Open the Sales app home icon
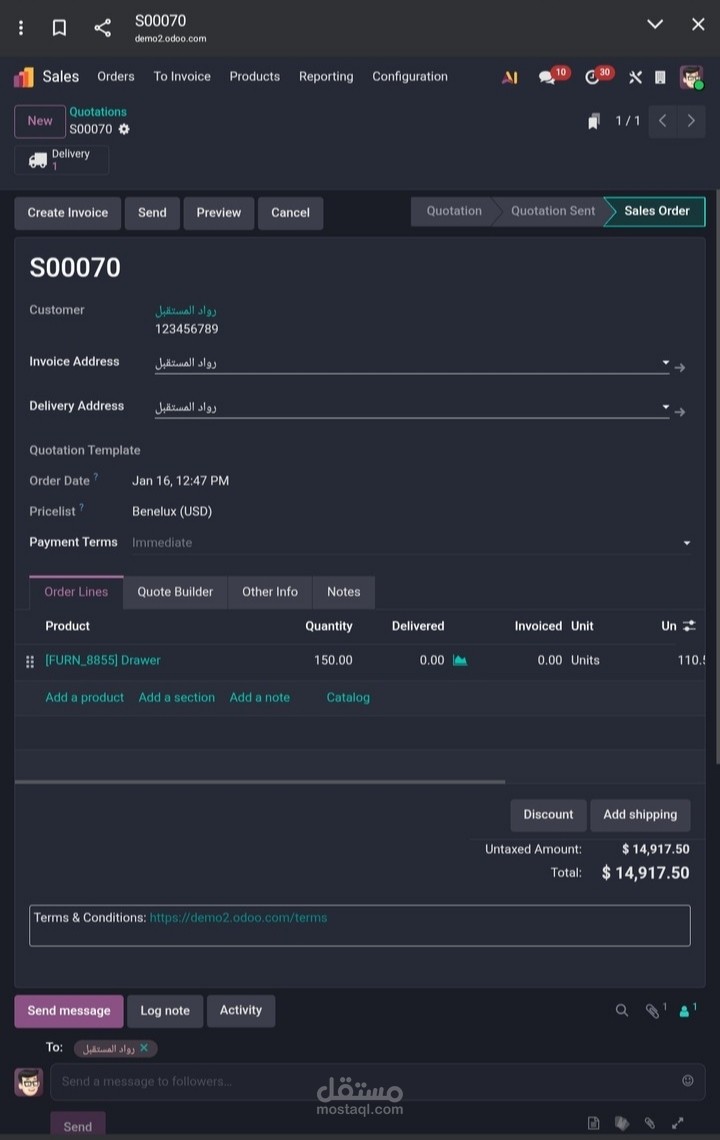Viewport: 720px width, 1140px height. coord(24,77)
